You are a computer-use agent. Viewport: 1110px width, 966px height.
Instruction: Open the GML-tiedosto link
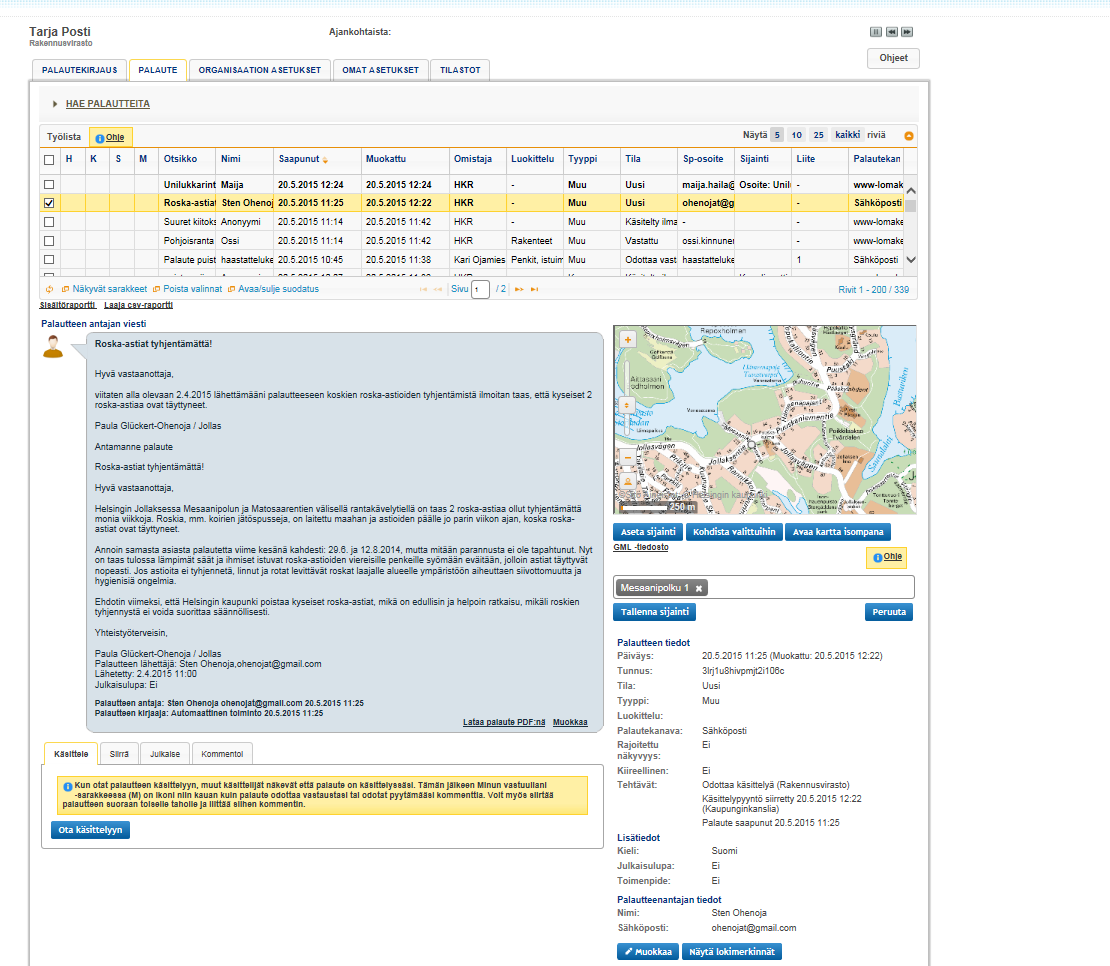[641, 548]
